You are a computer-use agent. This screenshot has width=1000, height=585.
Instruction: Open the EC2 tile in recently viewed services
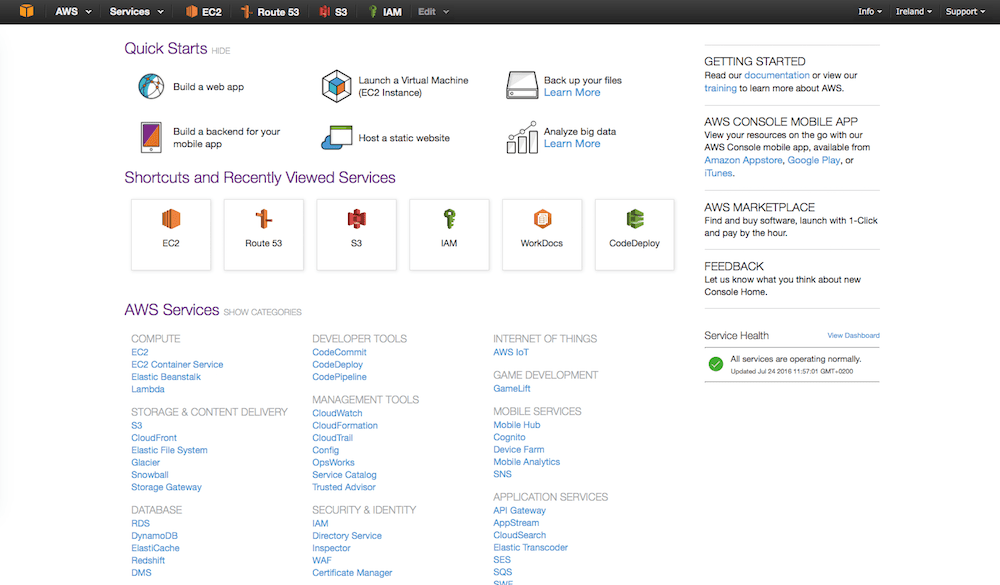[x=171, y=234]
